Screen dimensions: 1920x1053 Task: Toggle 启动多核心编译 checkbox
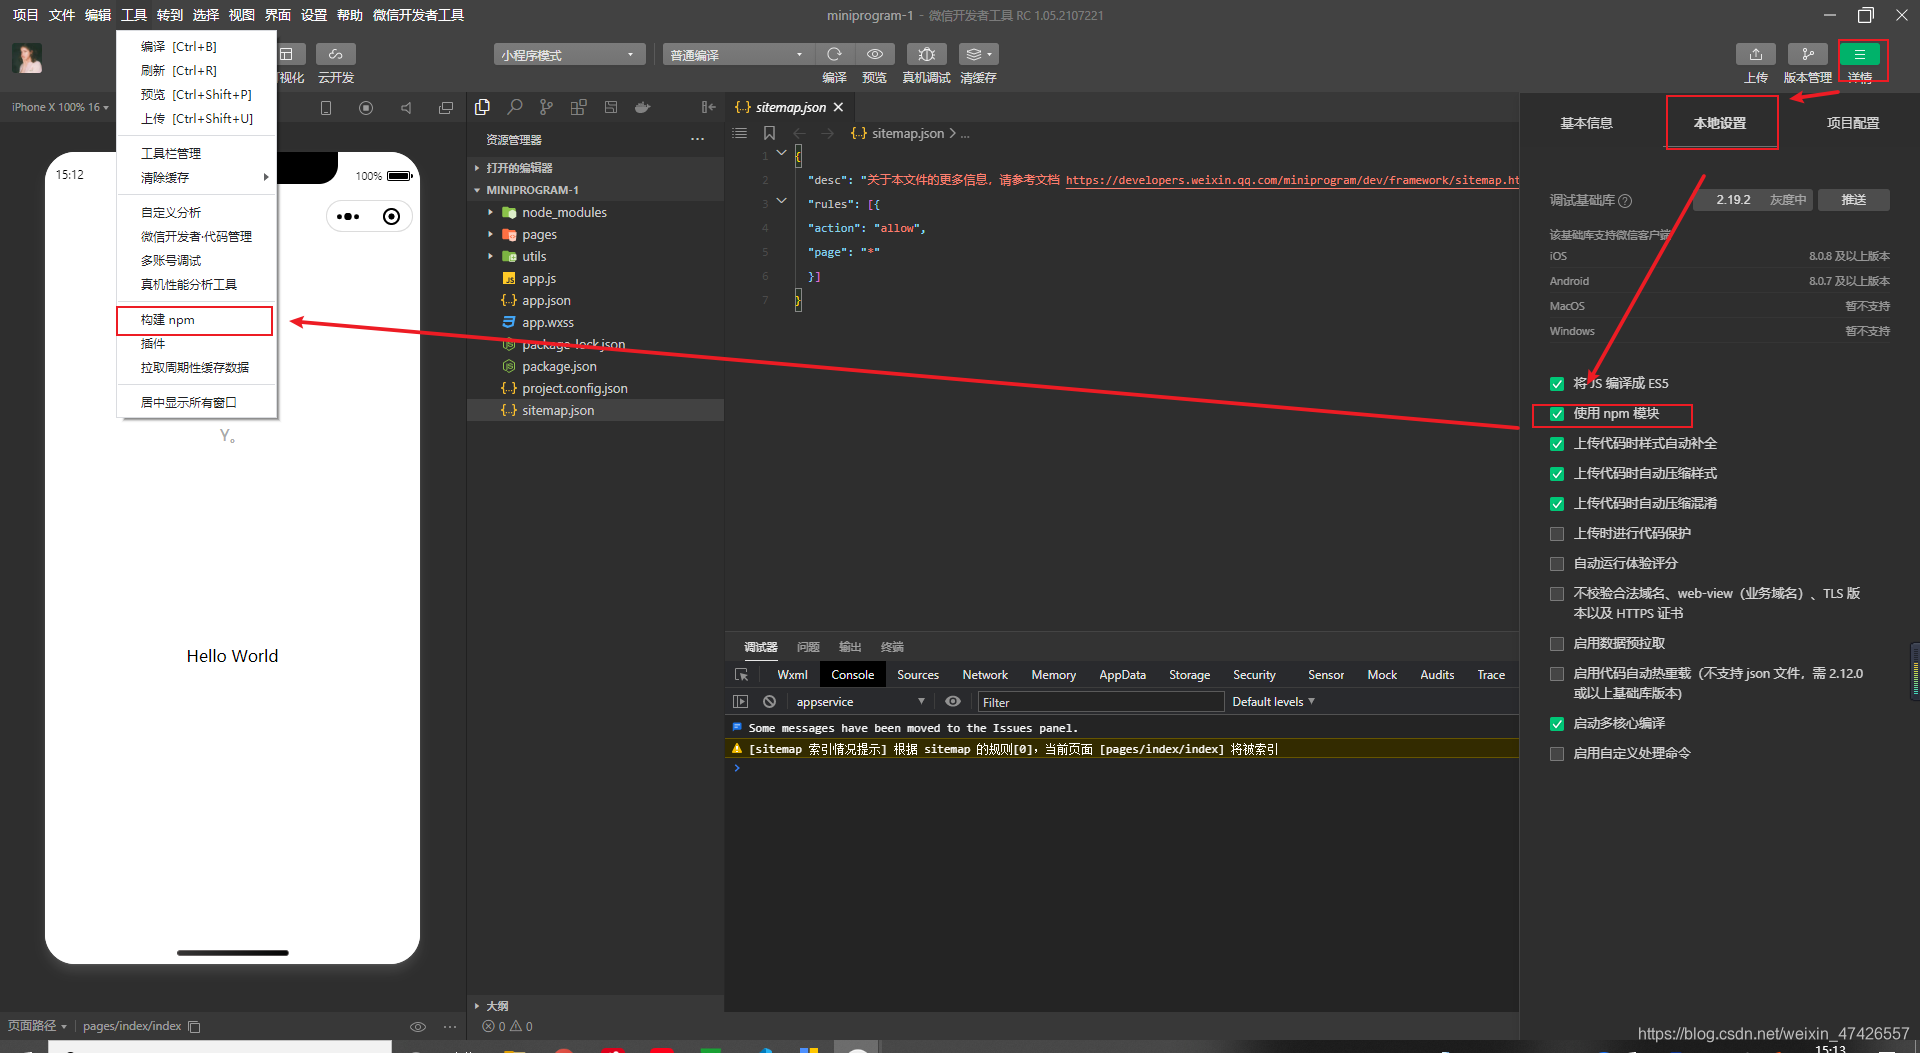point(1557,724)
